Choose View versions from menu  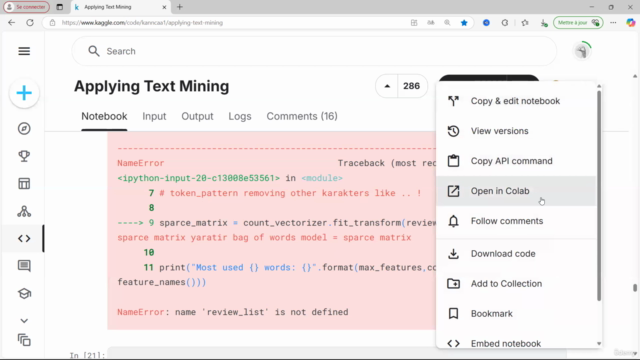point(516,131)
